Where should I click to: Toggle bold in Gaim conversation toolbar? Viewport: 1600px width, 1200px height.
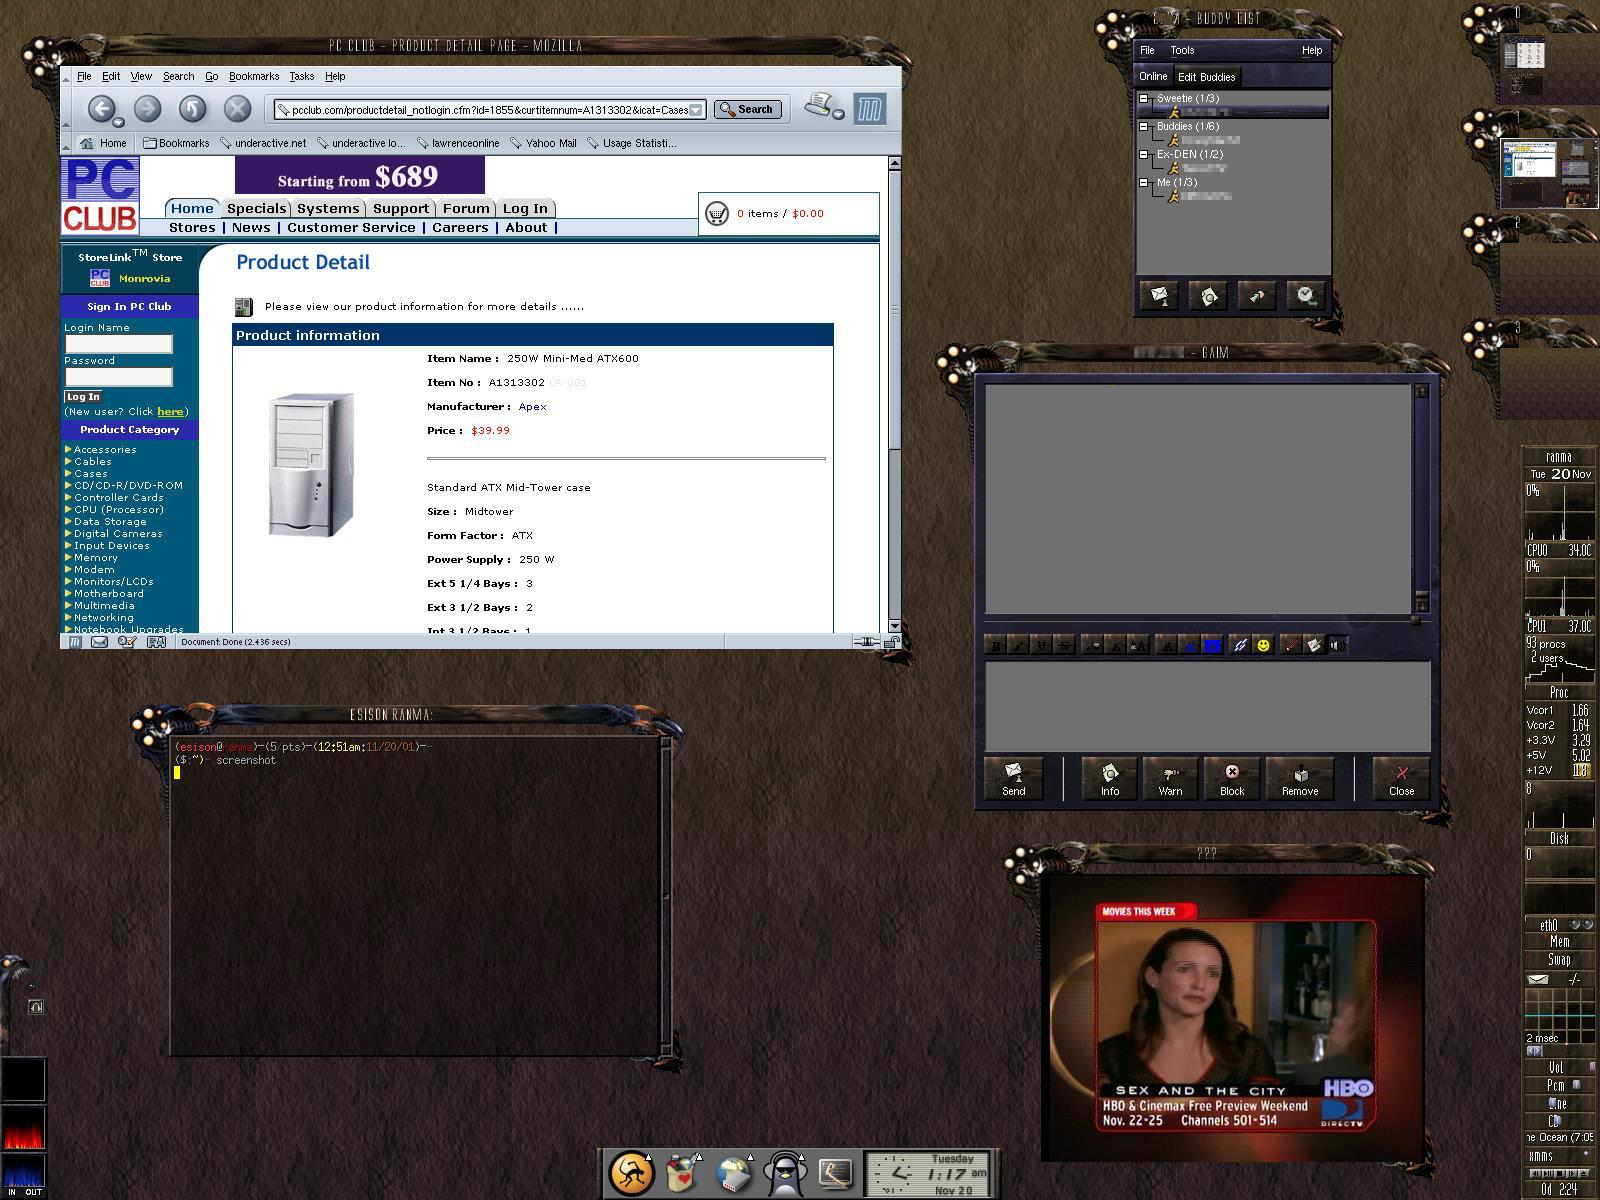click(x=995, y=646)
